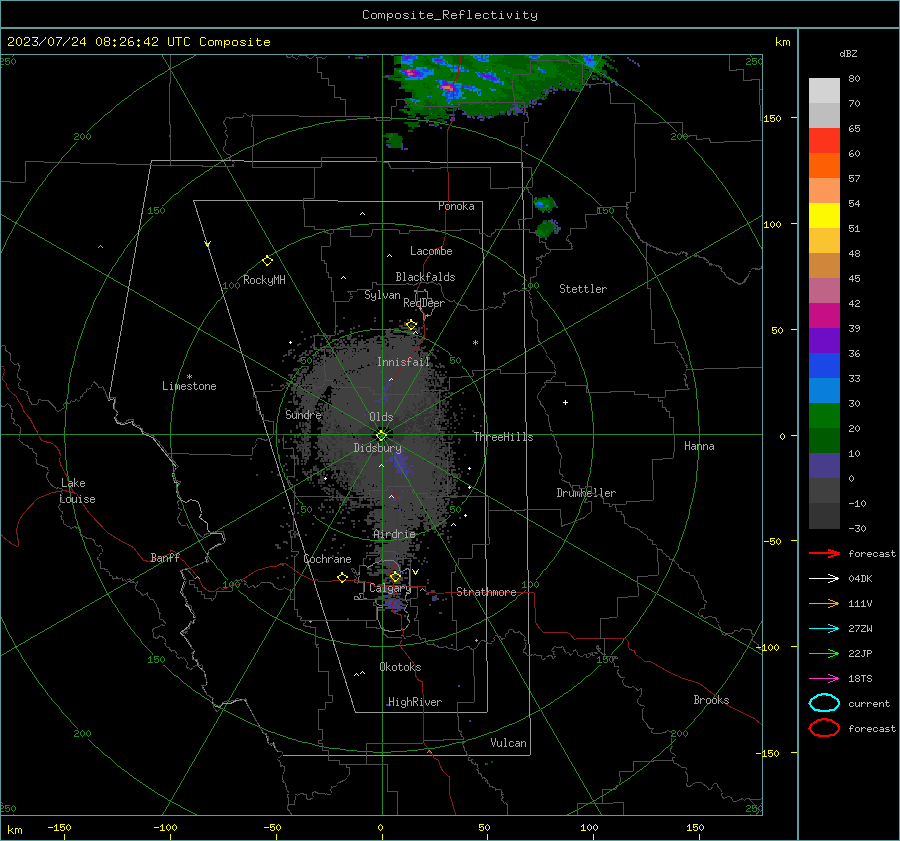Click the Limestone label
The image size is (900, 841).
(189, 386)
